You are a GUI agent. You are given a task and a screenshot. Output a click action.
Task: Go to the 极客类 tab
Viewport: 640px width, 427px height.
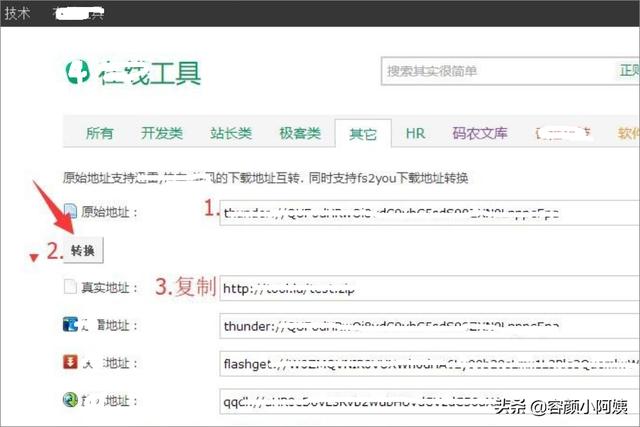pos(299,134)
